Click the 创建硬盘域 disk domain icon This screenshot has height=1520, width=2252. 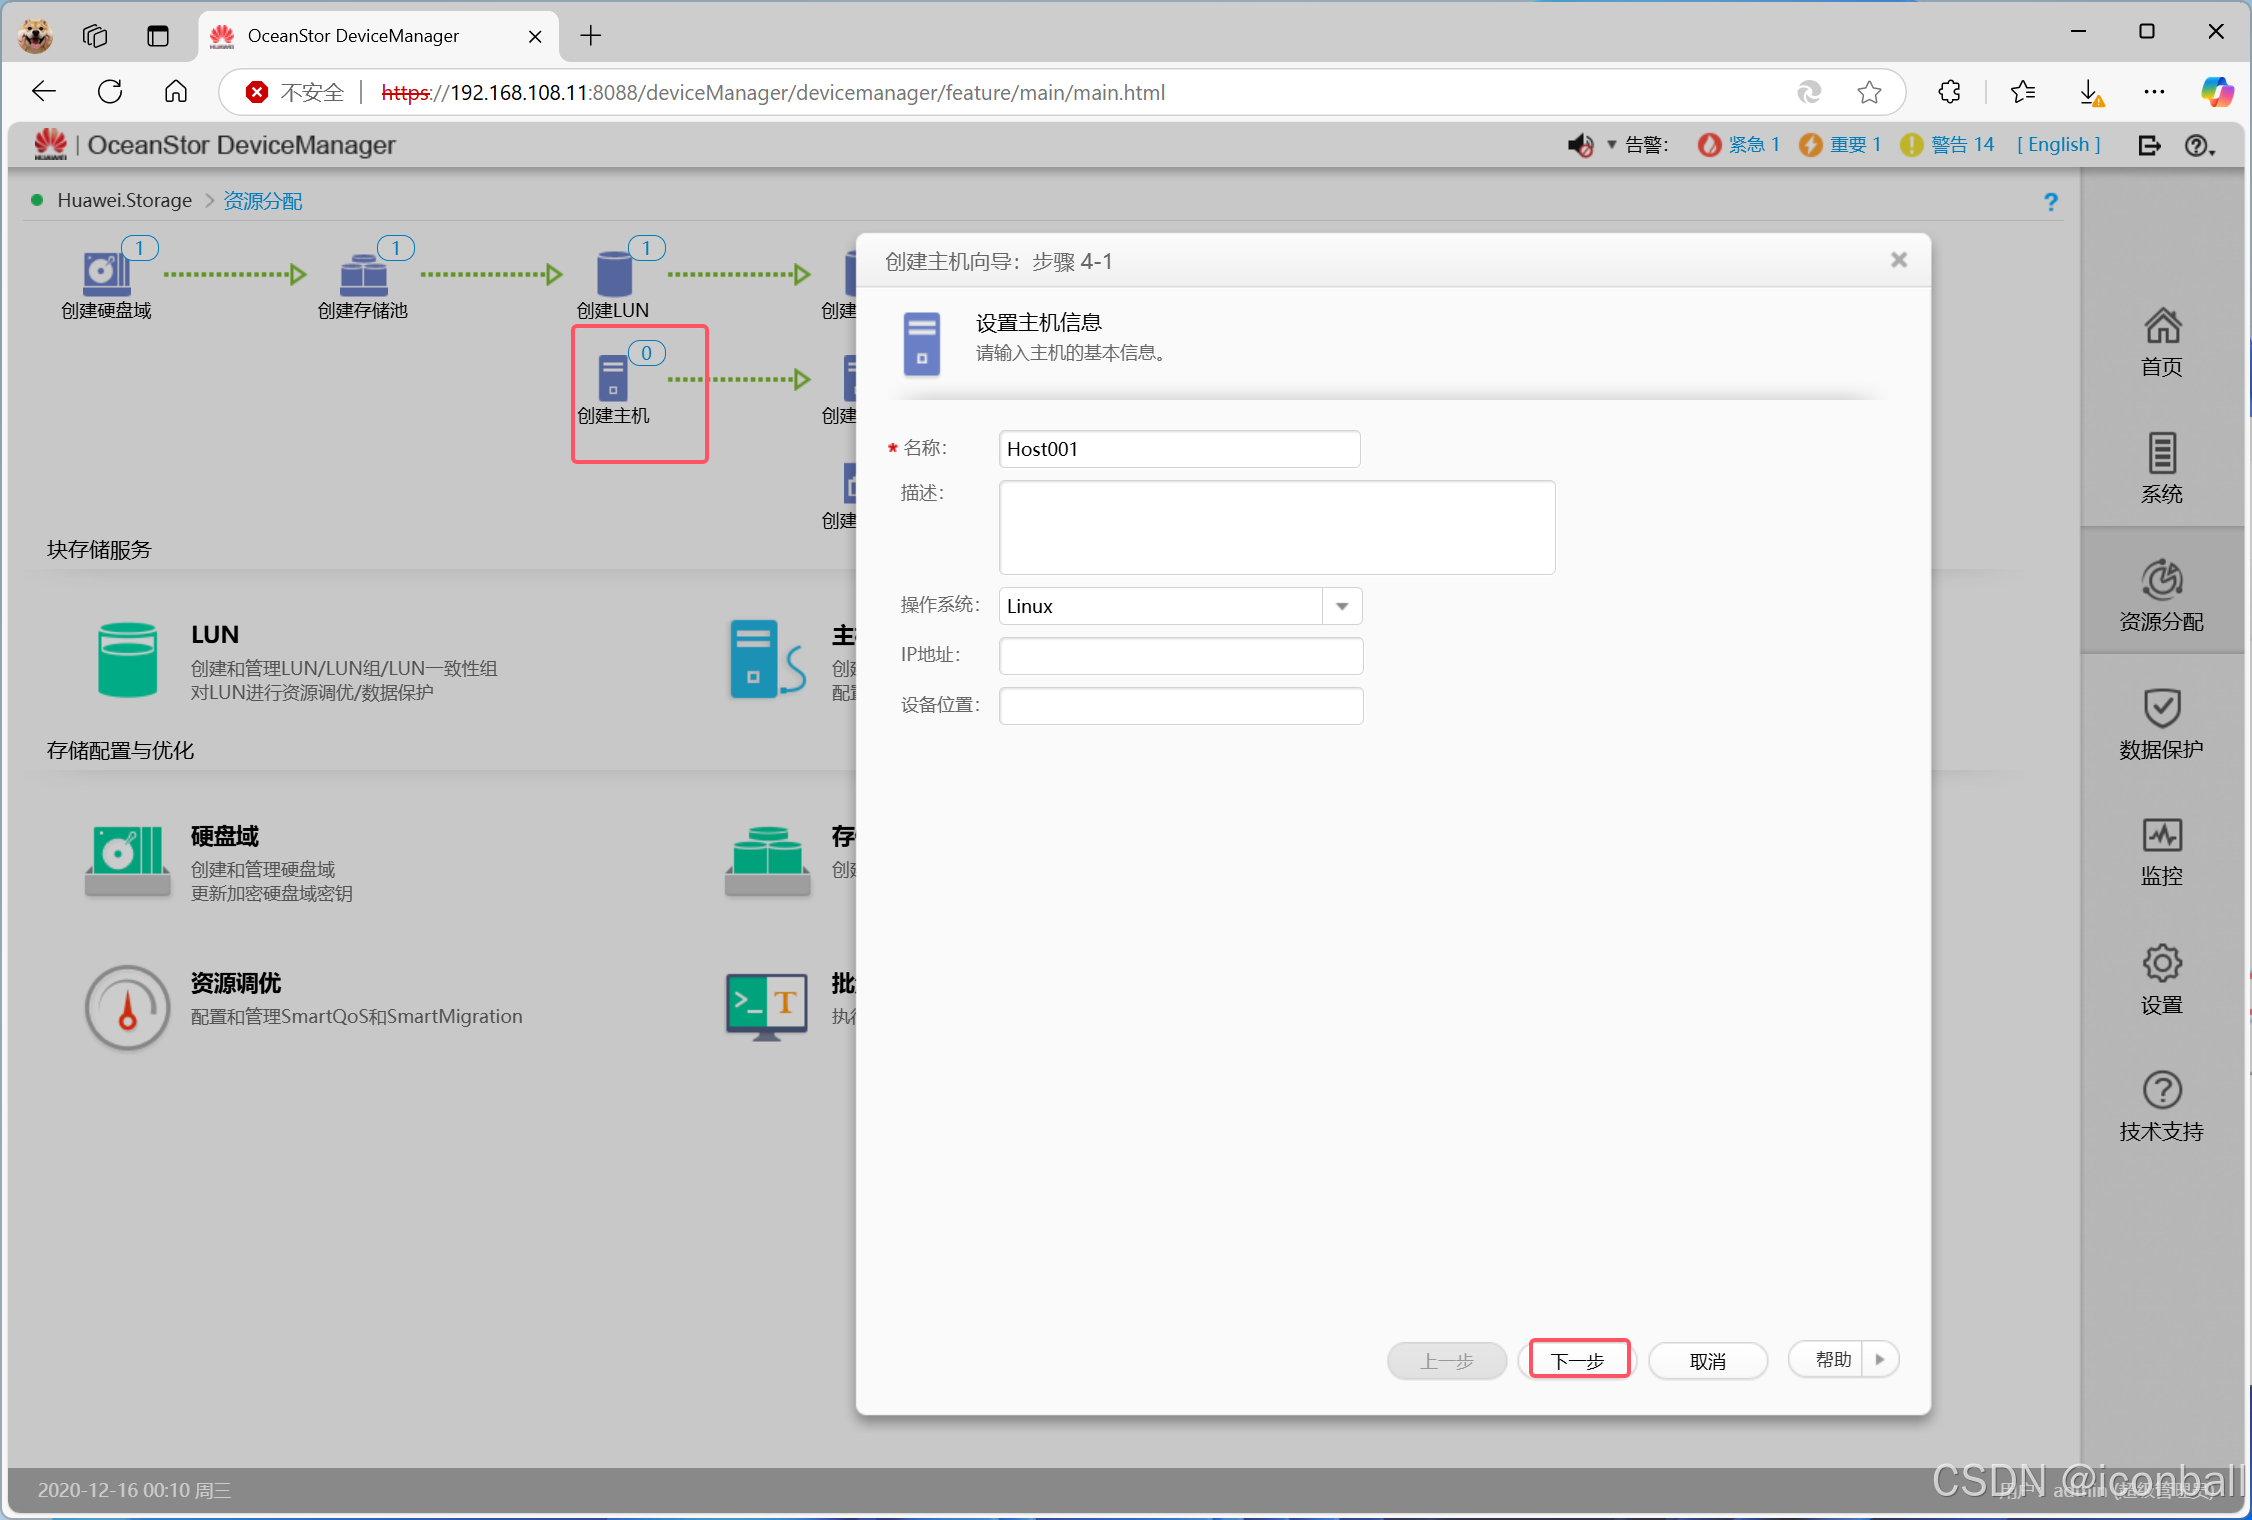click(106, 274)
